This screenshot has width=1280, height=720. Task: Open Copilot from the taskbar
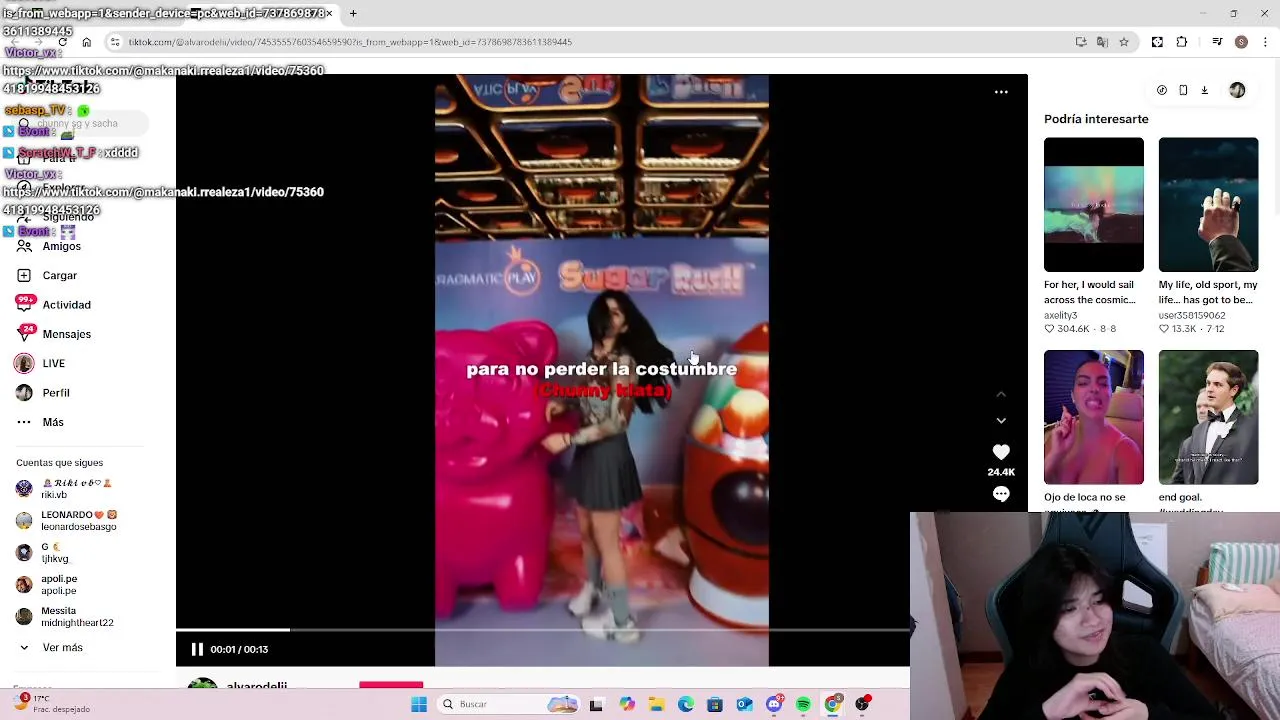tap(627, 705)
